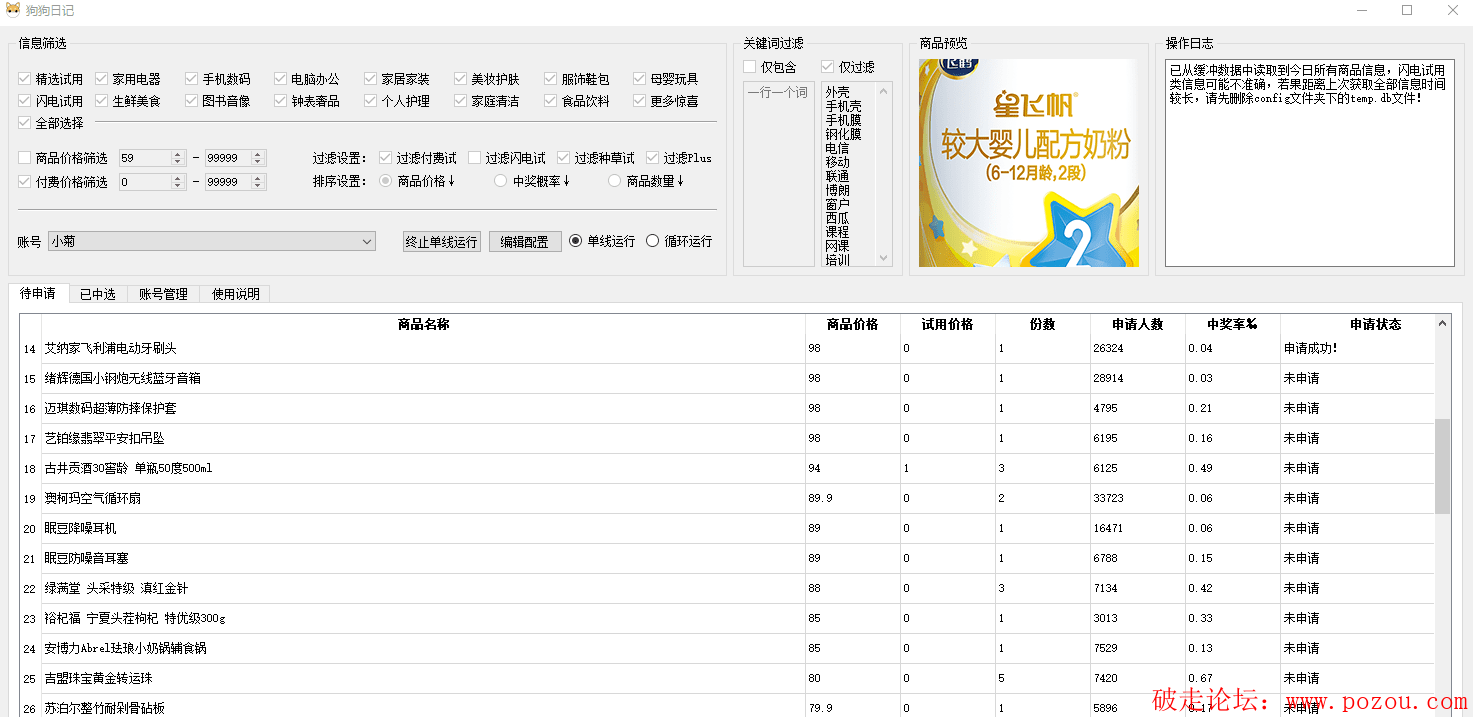Click the 编辑配置 button

pyautogui.click(x=524, y=242)
